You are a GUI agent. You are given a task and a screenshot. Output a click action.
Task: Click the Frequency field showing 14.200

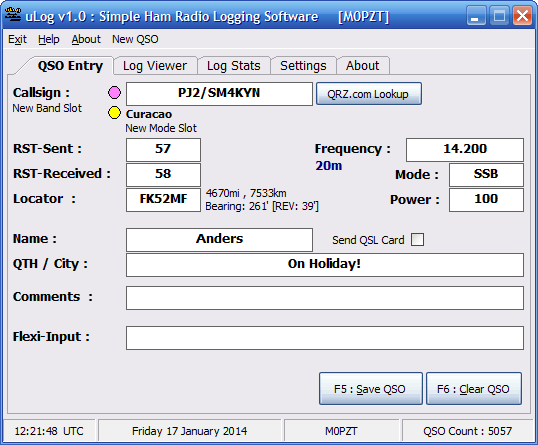[465, 150]
